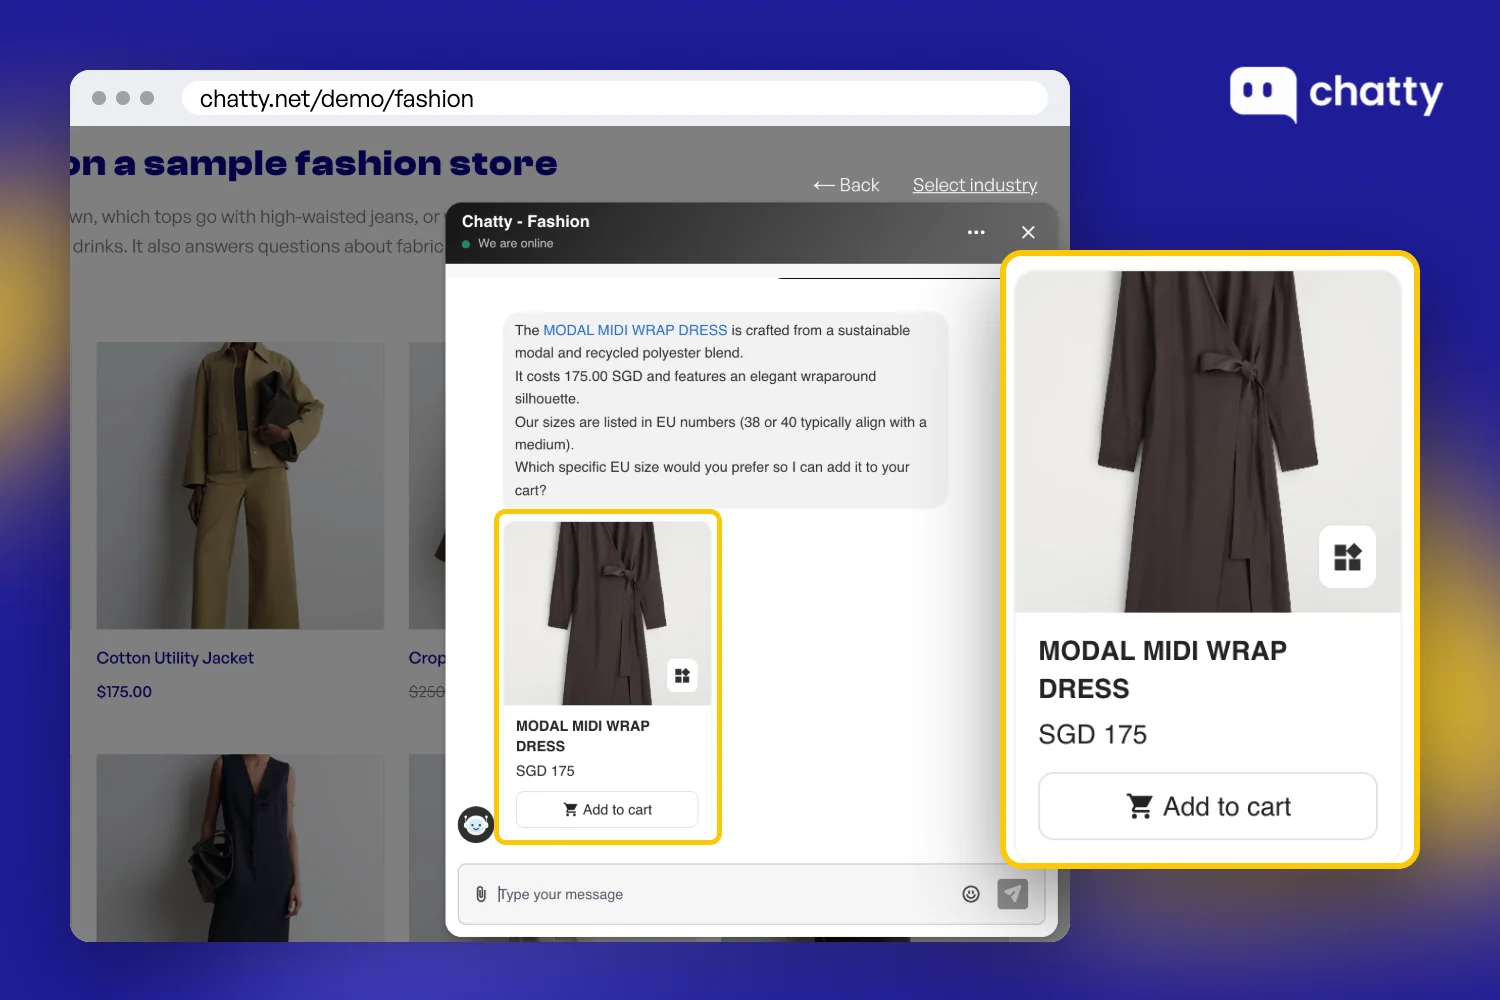Click the similar-items icon on small dress card
The image size is (1500, 1000).
point(682,675)
